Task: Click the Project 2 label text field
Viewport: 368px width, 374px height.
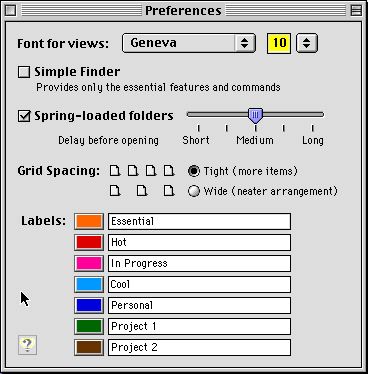Action: tap(199, 347)
